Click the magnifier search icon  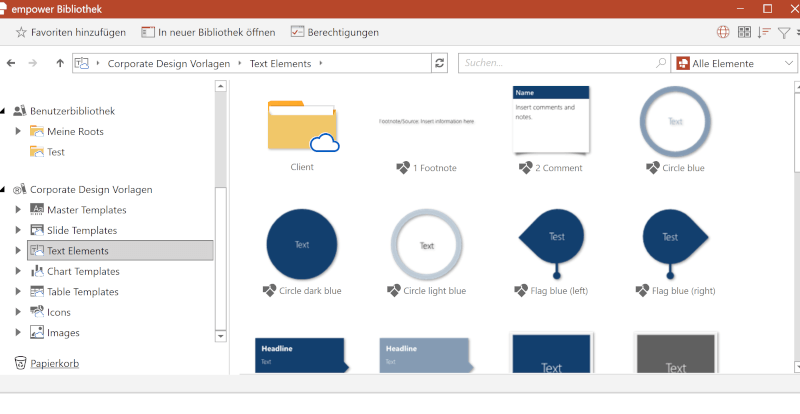click(661, 63)
